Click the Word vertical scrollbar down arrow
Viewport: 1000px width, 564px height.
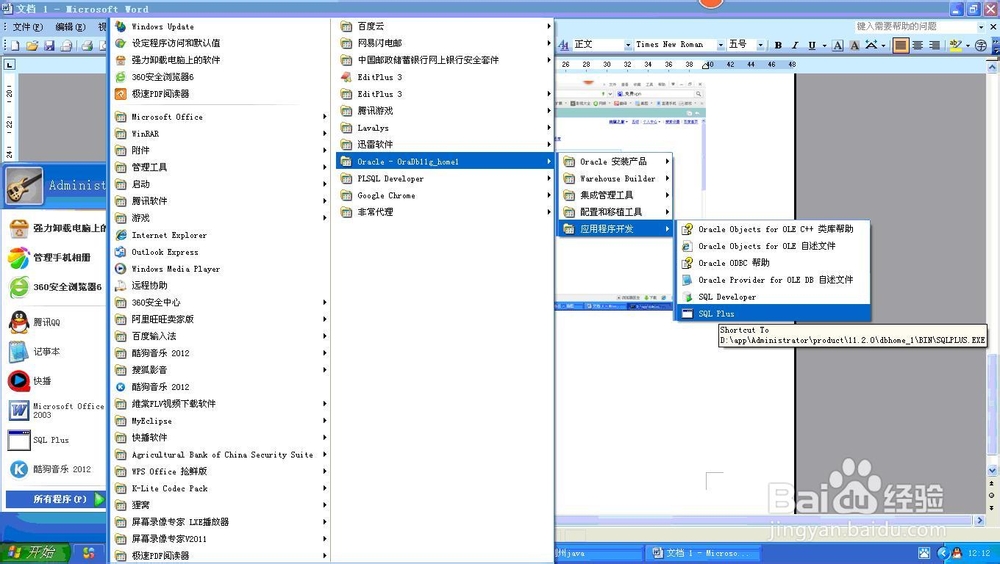(992, 471)
